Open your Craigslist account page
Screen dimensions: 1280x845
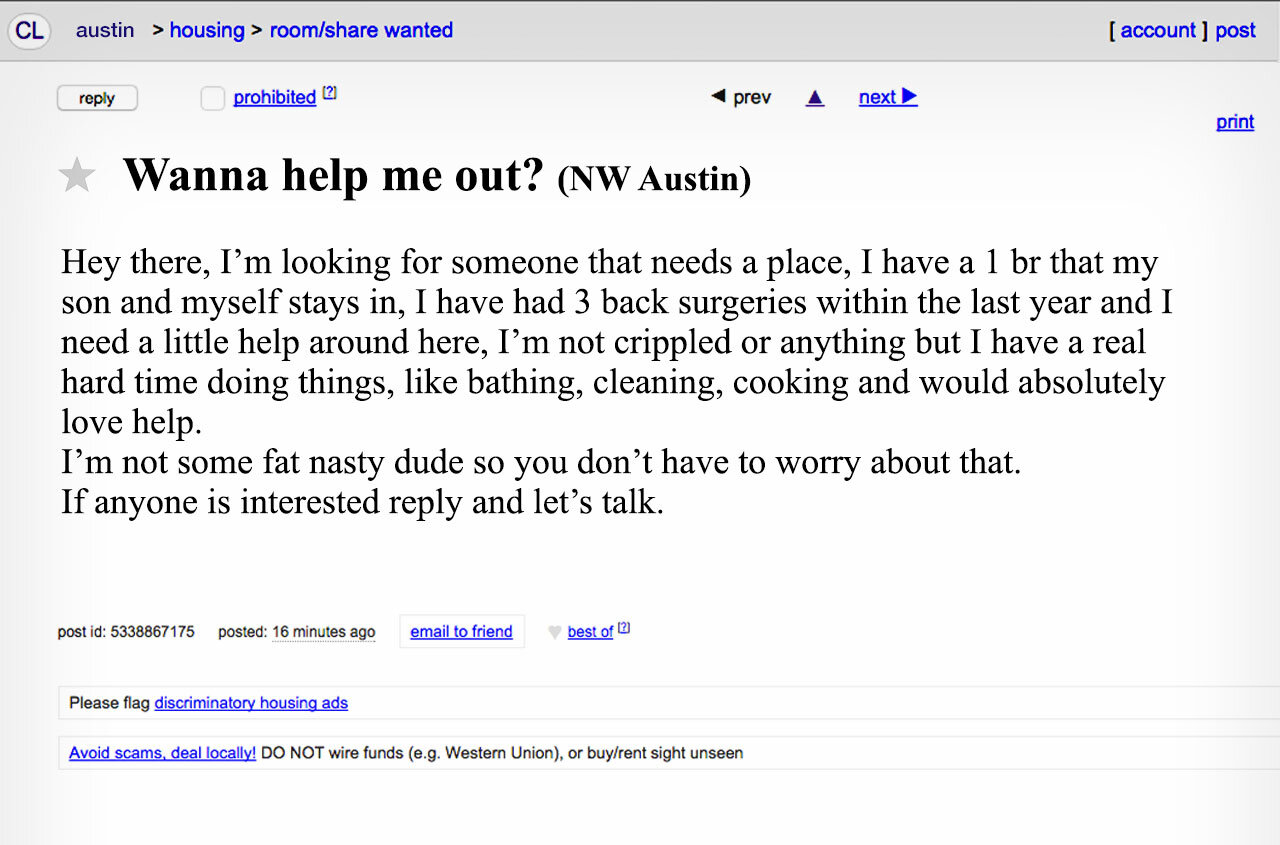1157,30
